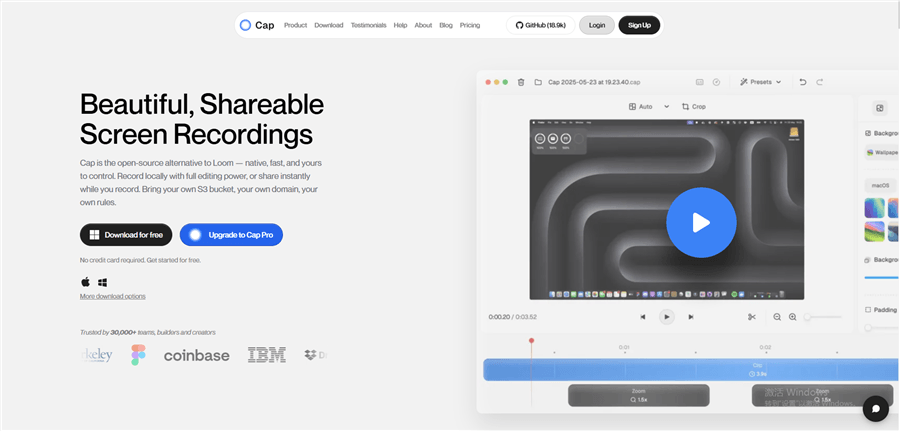Click the Login button
The height and width of the screenshot is (431, 900).
click(597, 25)
